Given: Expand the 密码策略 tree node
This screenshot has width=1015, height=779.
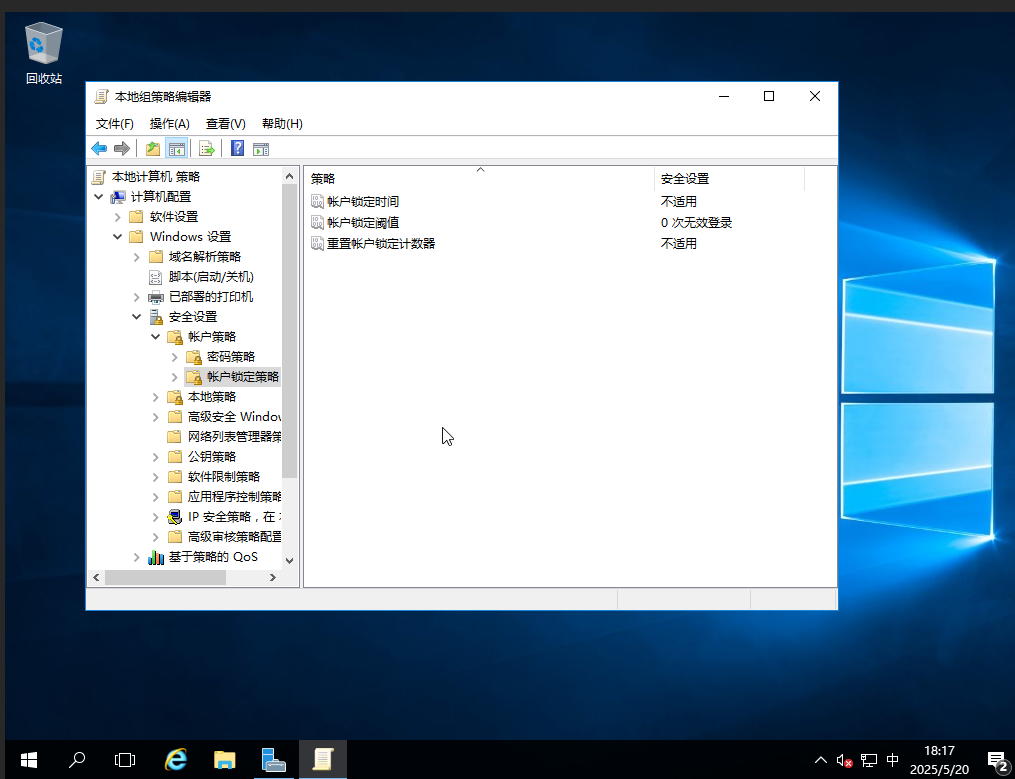Looking at the screenshot, I should point(175,357).
